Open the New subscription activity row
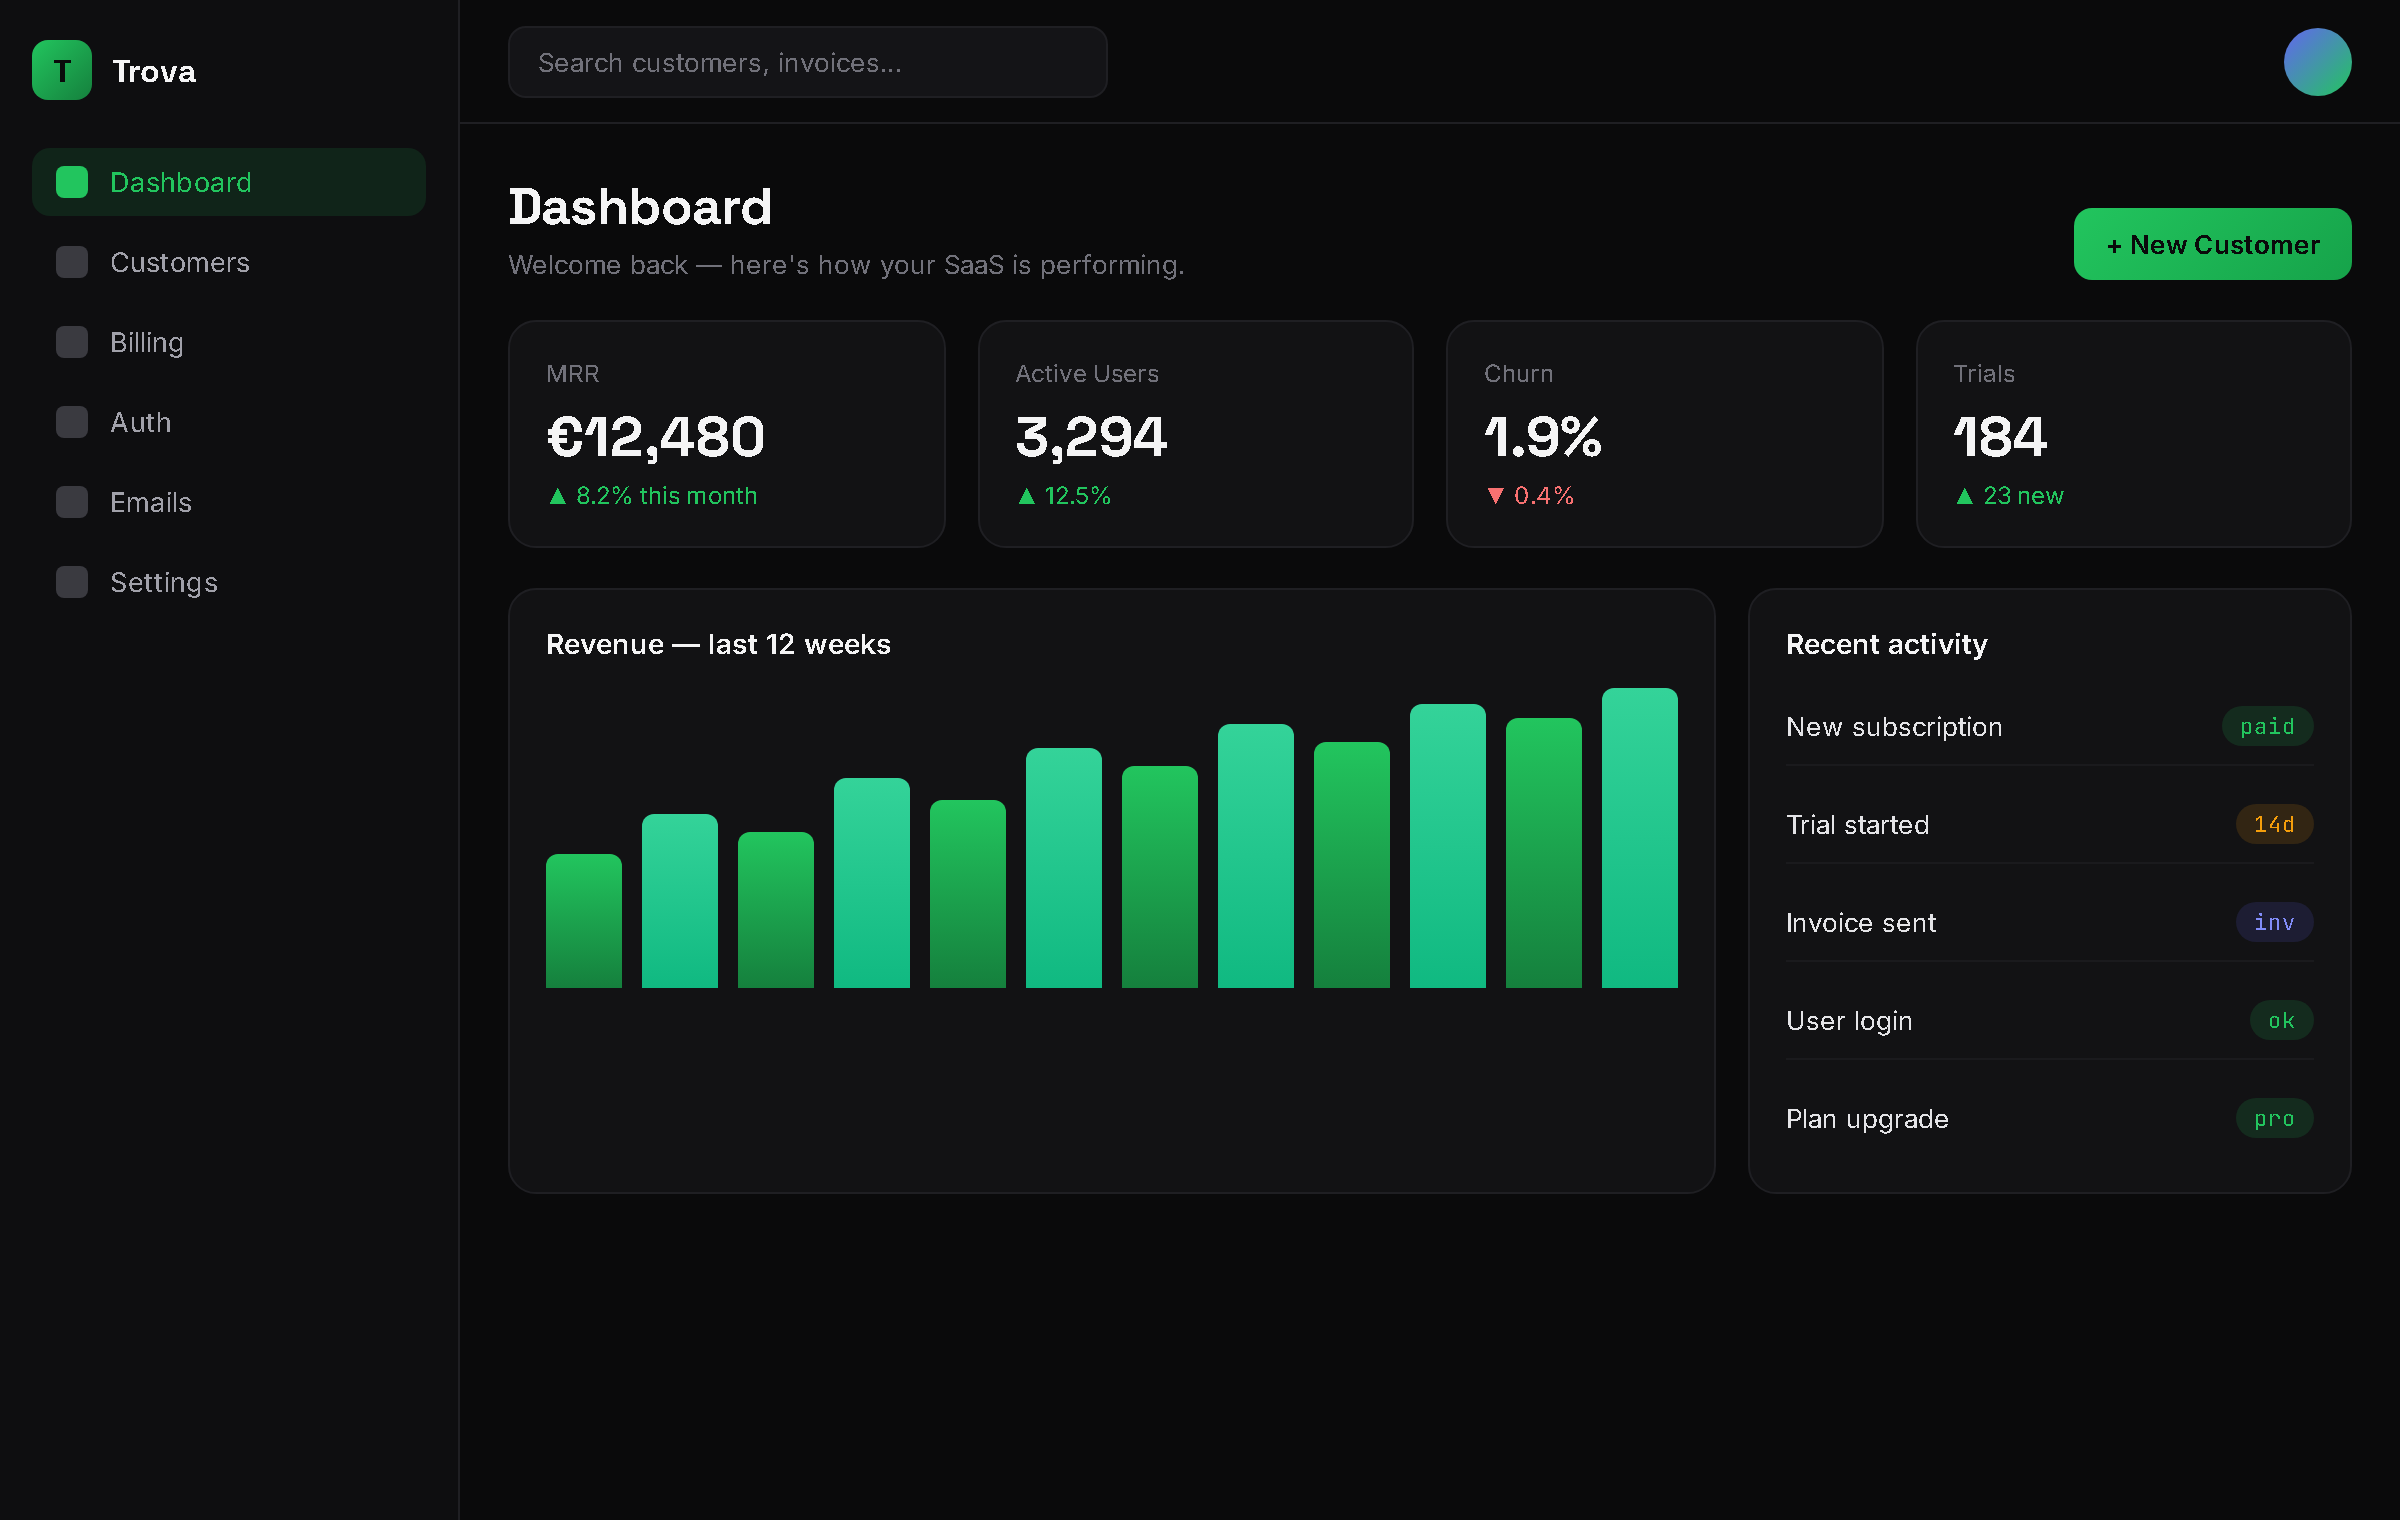 (2050, 727)
